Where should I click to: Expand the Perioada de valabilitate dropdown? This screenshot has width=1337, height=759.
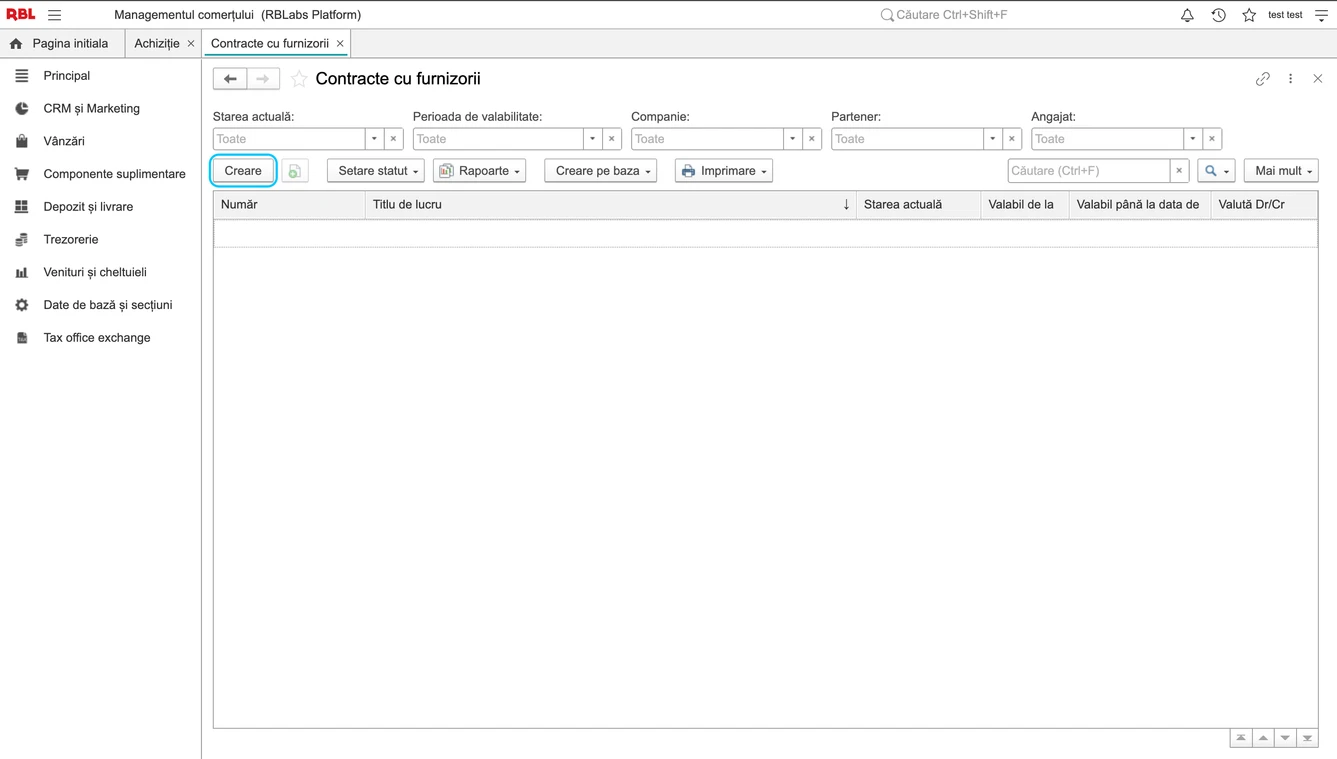pyautogui.click(x=593, y=139)
